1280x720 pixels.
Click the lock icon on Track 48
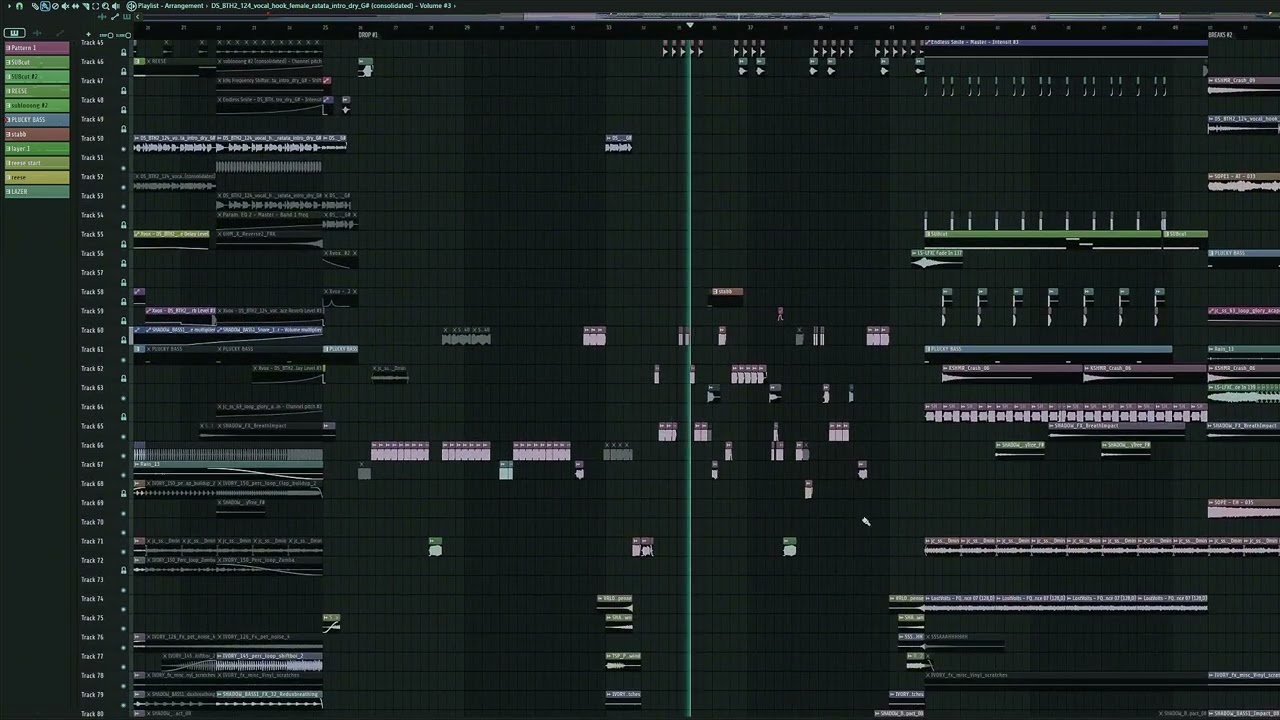124,109
